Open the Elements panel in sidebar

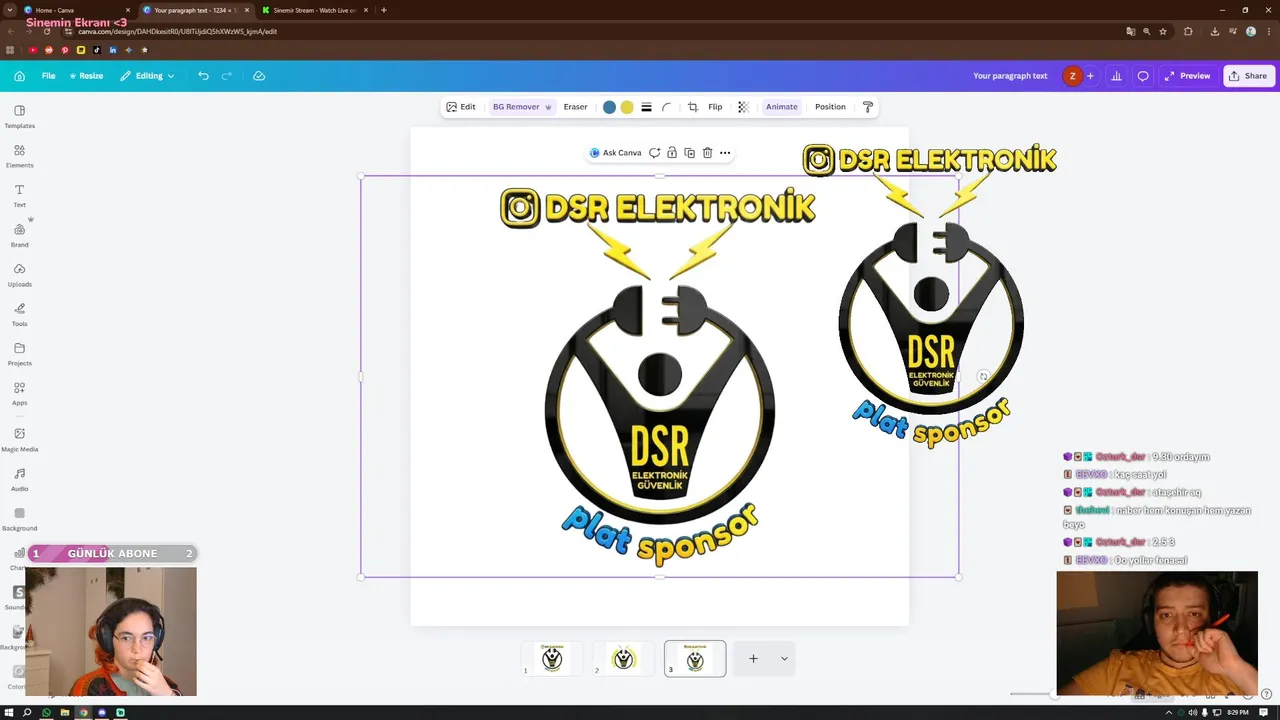tap(19, 156)
